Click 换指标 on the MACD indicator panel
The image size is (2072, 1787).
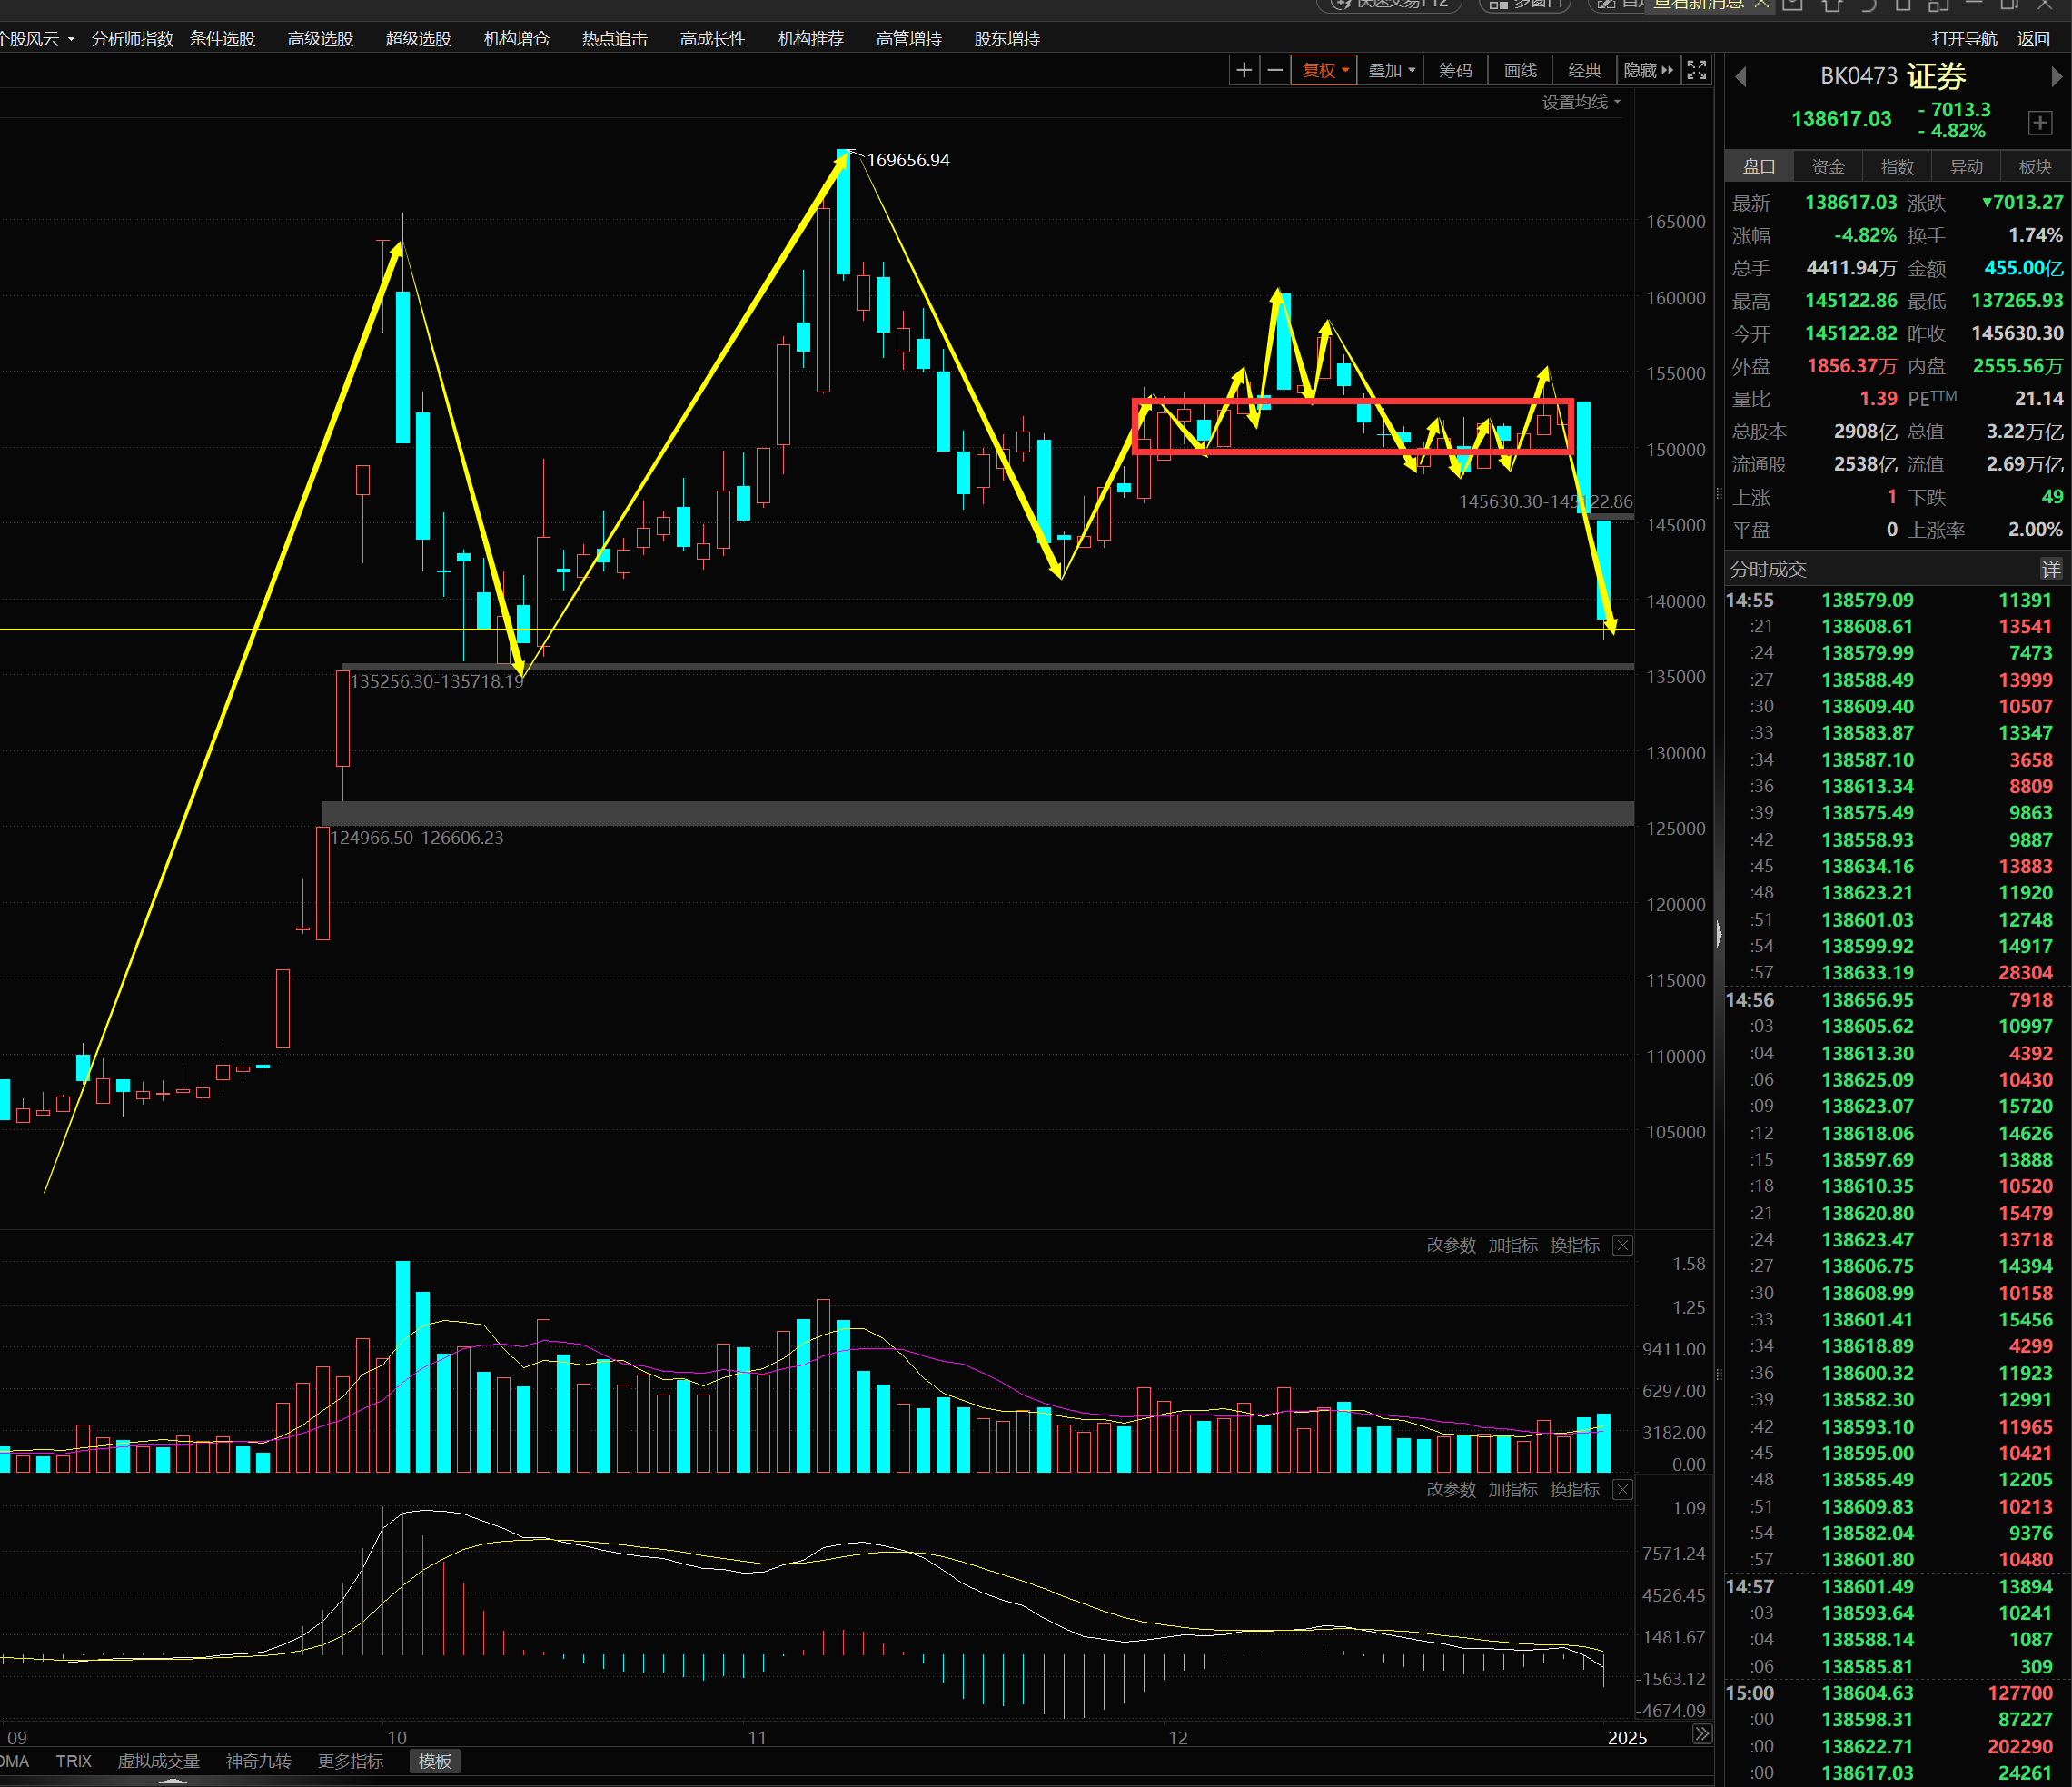[1574, 1489]
